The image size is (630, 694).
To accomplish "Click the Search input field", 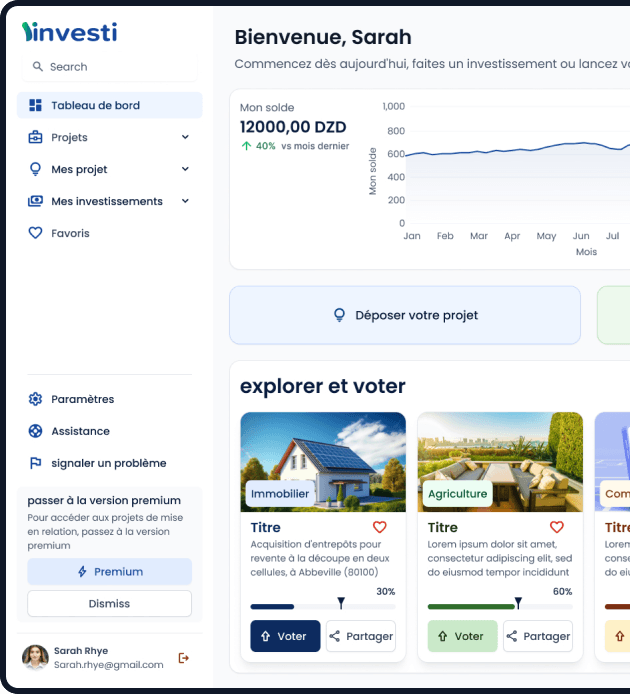I will coord(109,67).
